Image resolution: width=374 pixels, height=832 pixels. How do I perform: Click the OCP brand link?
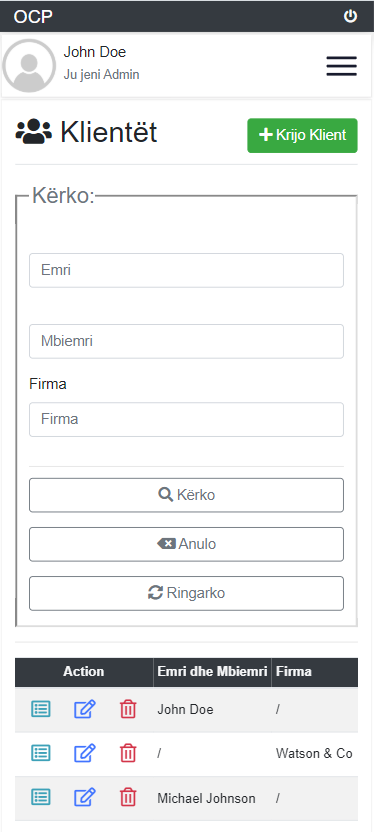pos(33,17)
